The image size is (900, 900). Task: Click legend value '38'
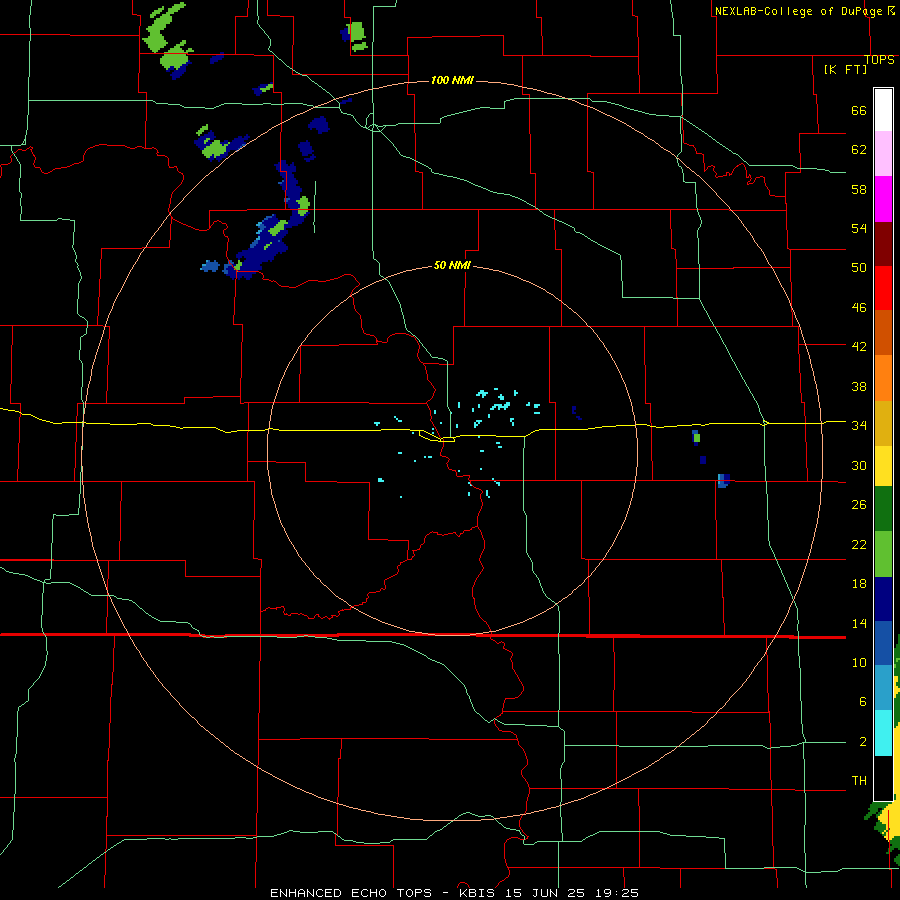(x=859, y=386)
